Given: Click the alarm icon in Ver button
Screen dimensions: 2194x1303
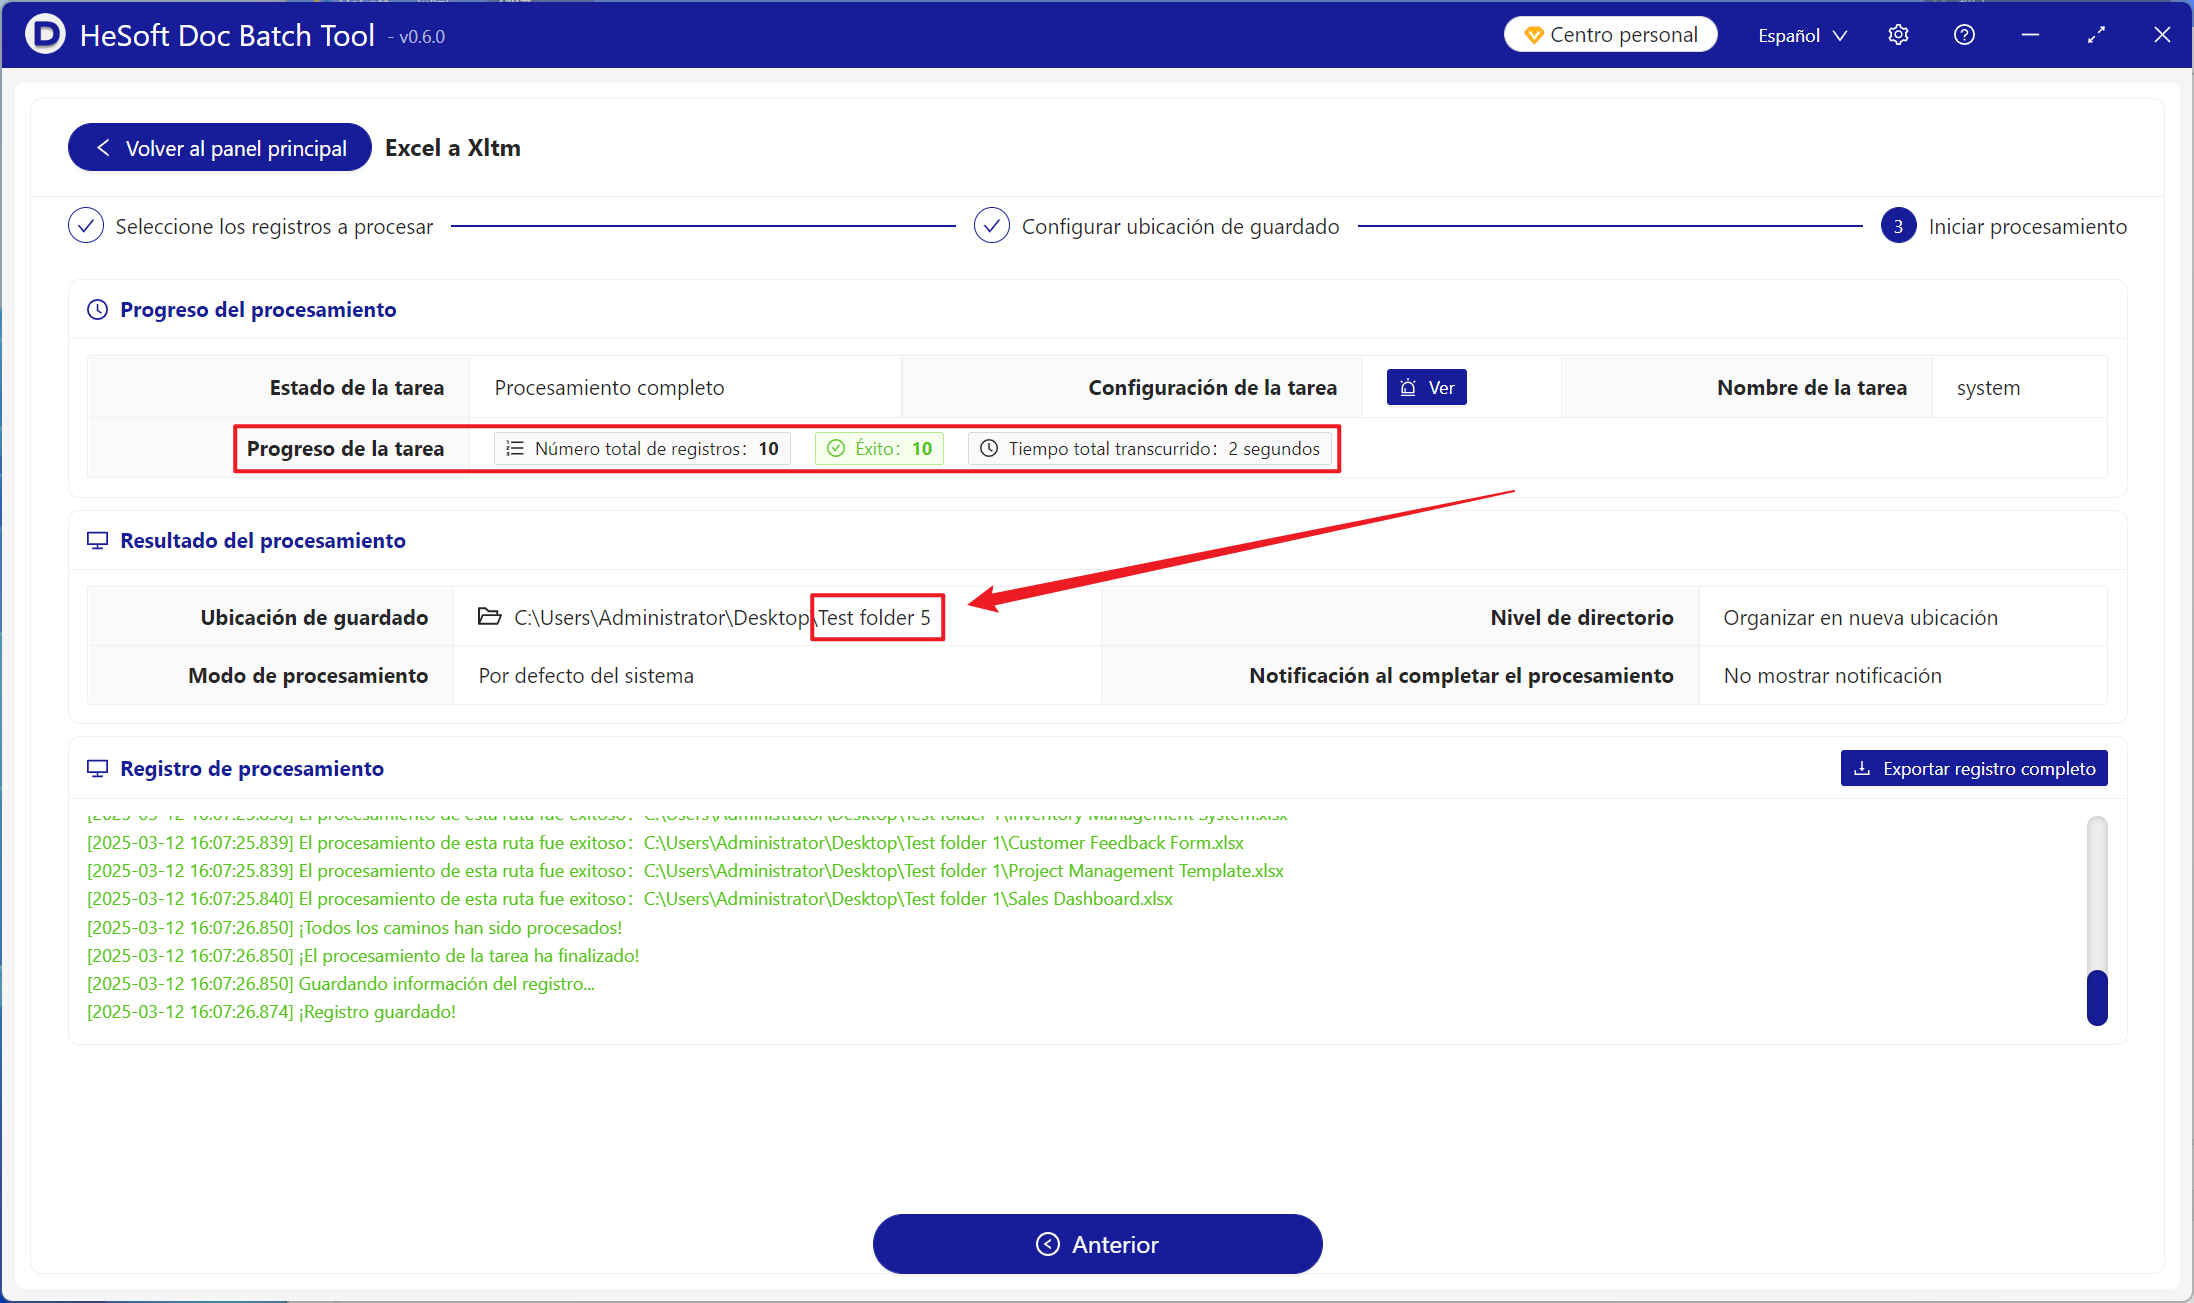Looking at the screenshot, I should pos(1408,387).
